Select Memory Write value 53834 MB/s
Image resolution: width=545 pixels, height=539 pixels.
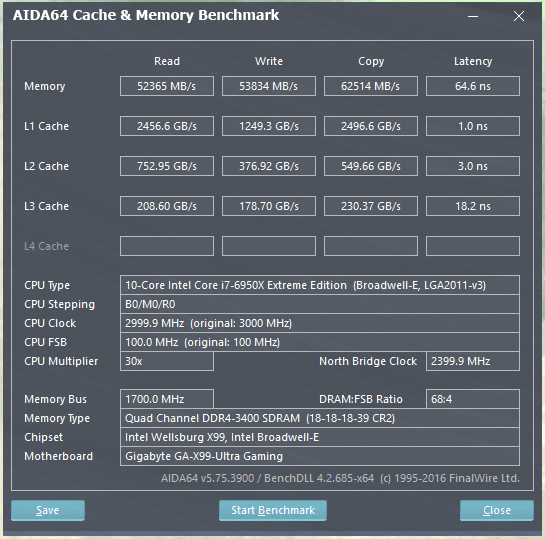pos(269,86)
